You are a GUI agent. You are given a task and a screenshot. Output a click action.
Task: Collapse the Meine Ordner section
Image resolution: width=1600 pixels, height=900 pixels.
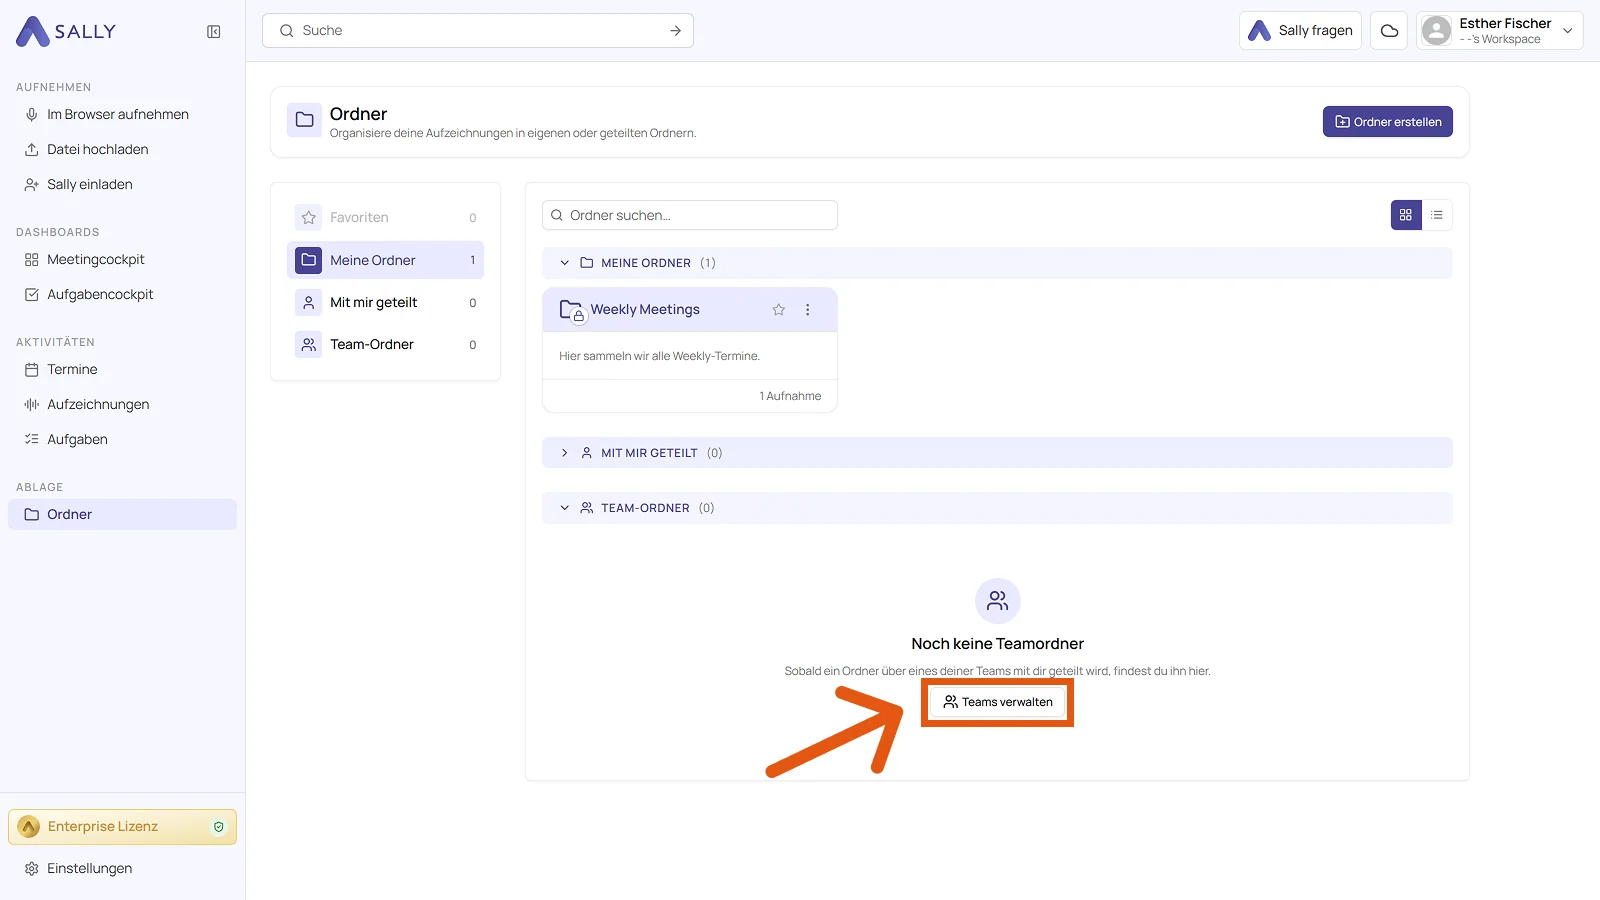click(x=565, y=263)
